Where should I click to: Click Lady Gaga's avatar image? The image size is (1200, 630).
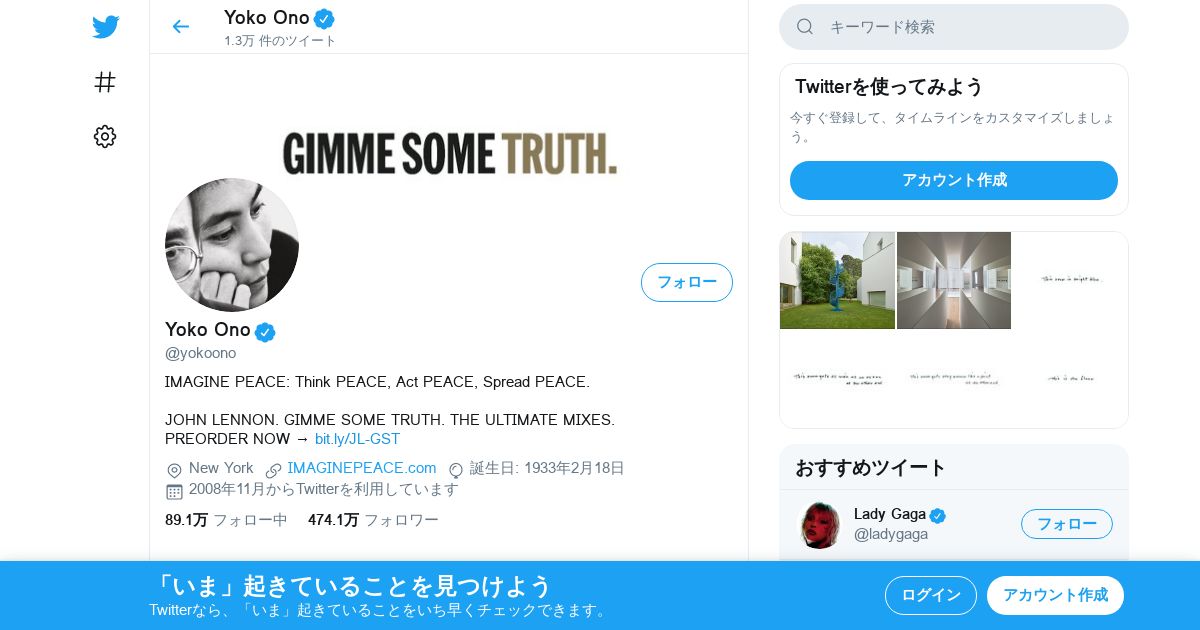tap(820, 524)
